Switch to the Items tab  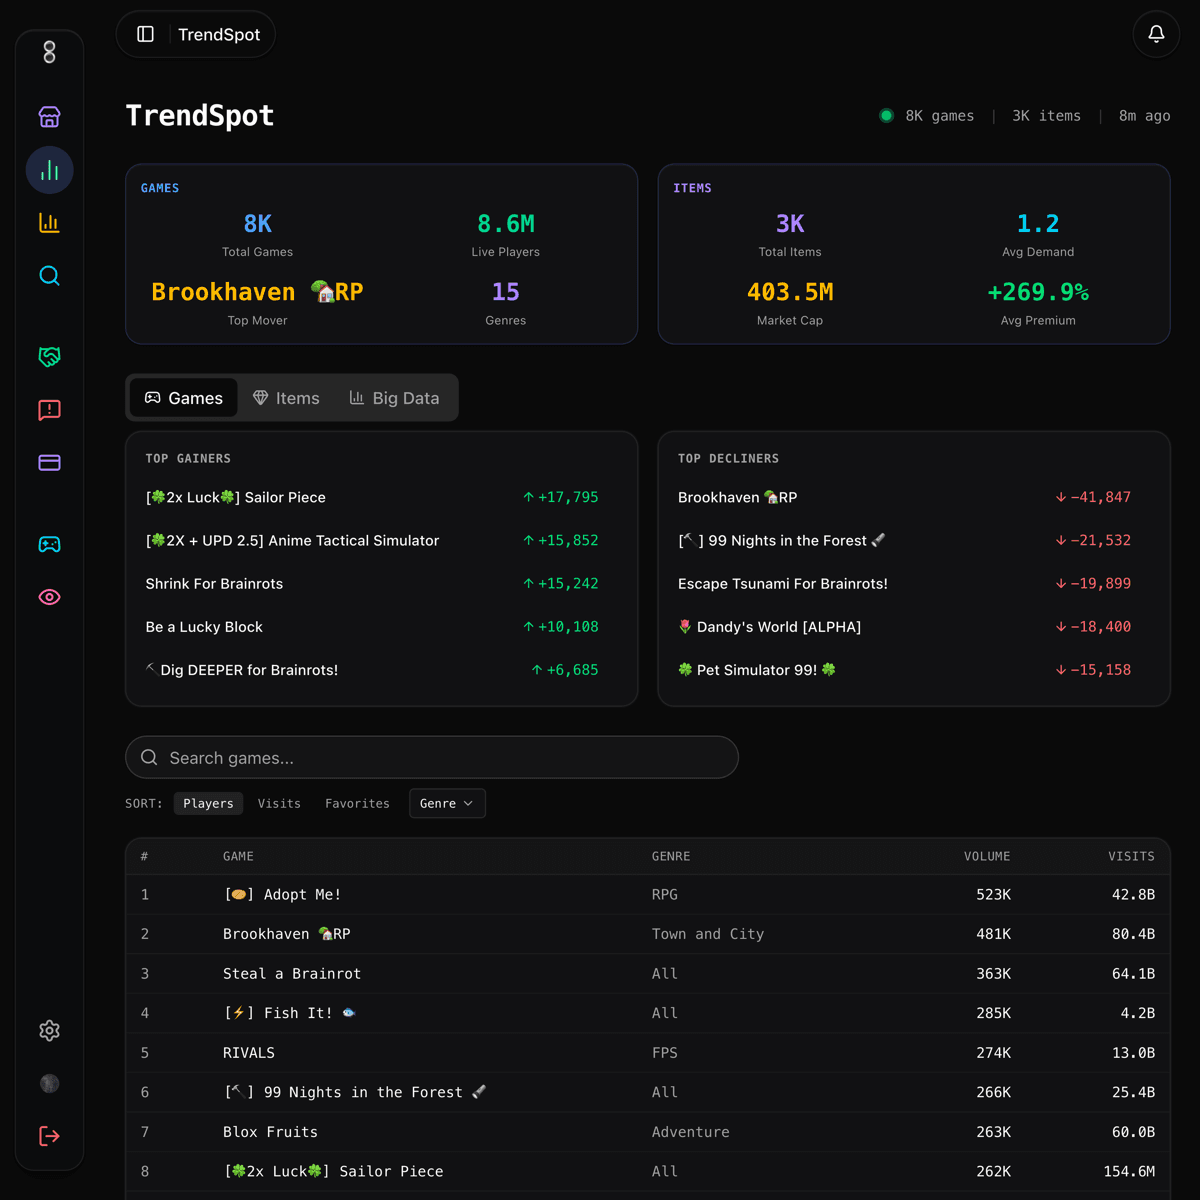point(286,397)
